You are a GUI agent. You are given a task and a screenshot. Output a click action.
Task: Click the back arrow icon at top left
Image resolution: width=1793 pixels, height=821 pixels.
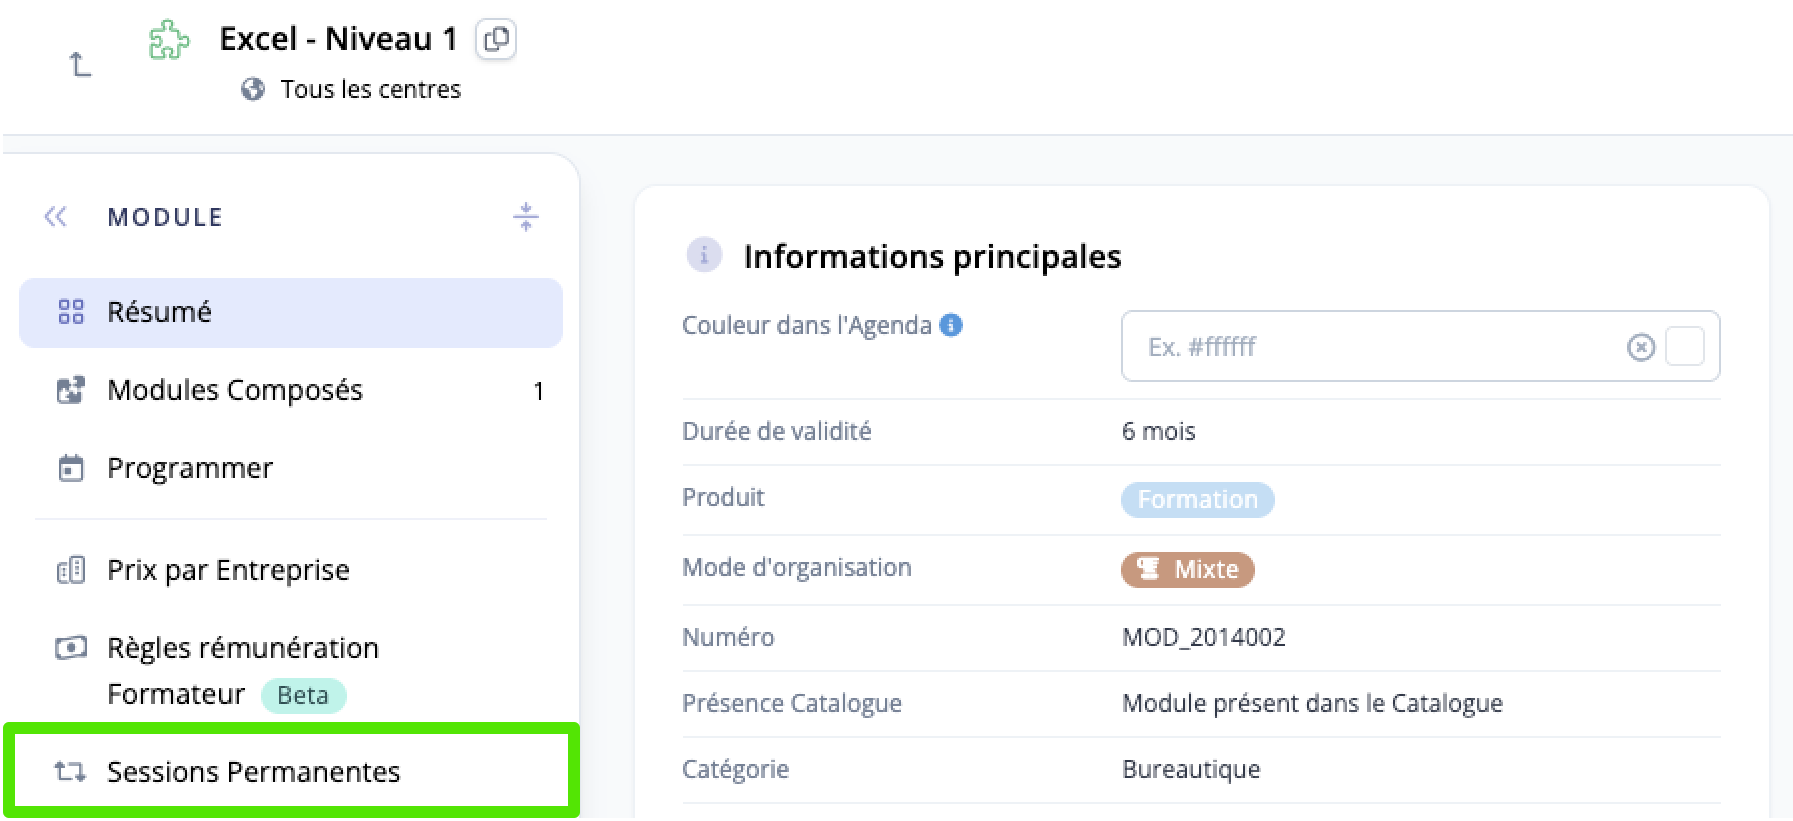tap(80, 65)
